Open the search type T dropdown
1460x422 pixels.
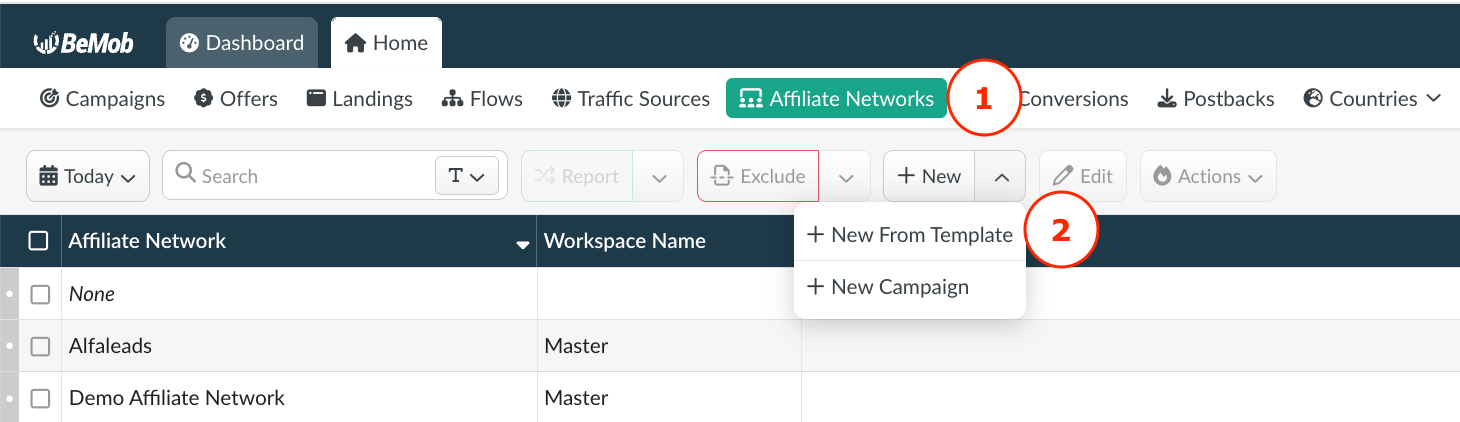coord(466,176)
